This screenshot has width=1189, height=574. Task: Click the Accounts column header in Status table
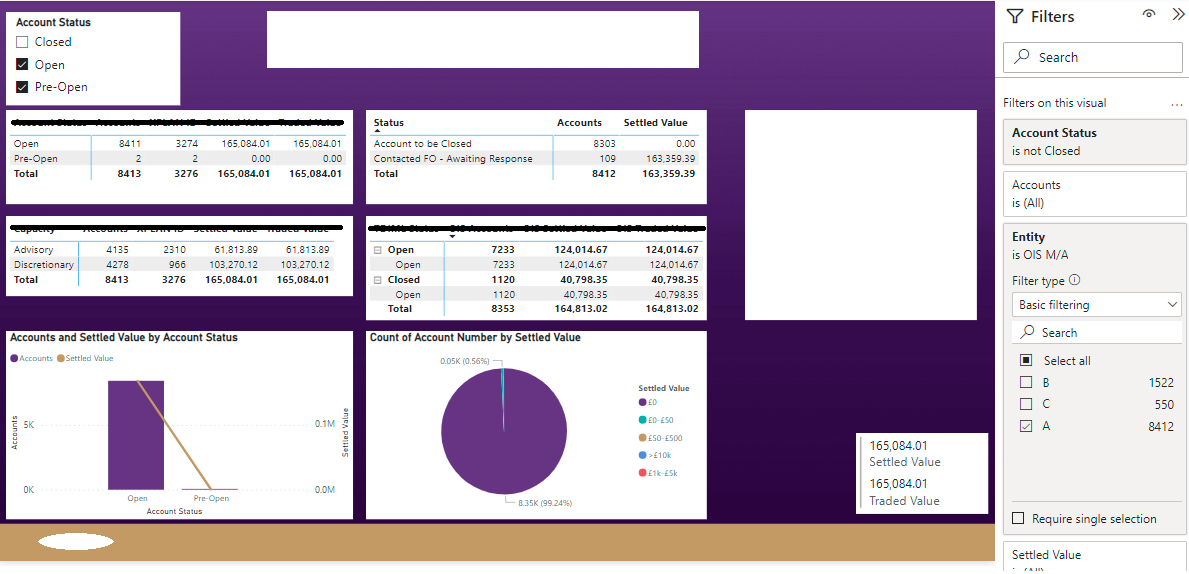click(579, 122)
